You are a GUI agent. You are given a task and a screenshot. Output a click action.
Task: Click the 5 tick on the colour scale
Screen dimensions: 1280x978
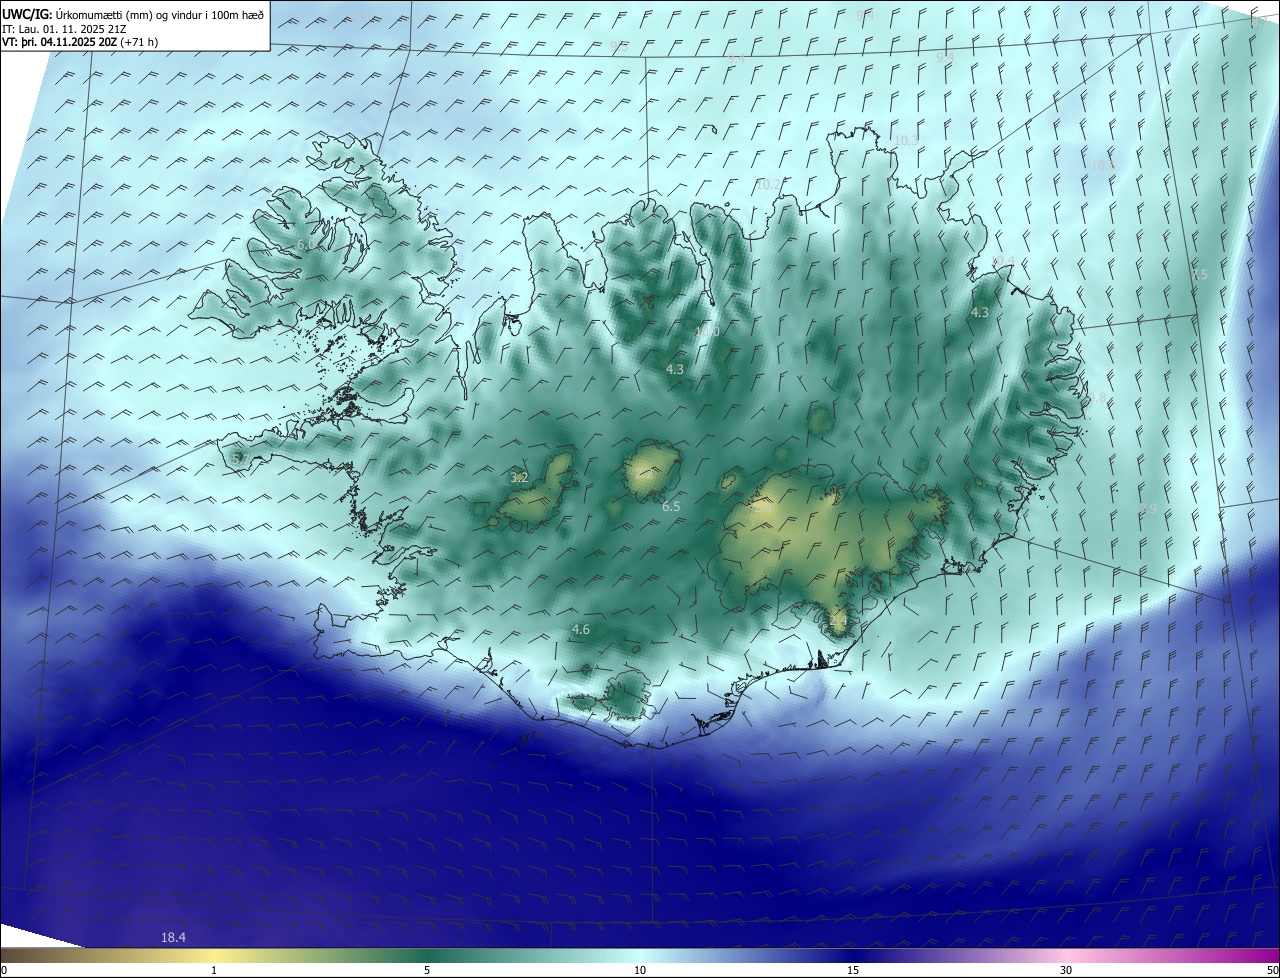[x=427, y=970]
